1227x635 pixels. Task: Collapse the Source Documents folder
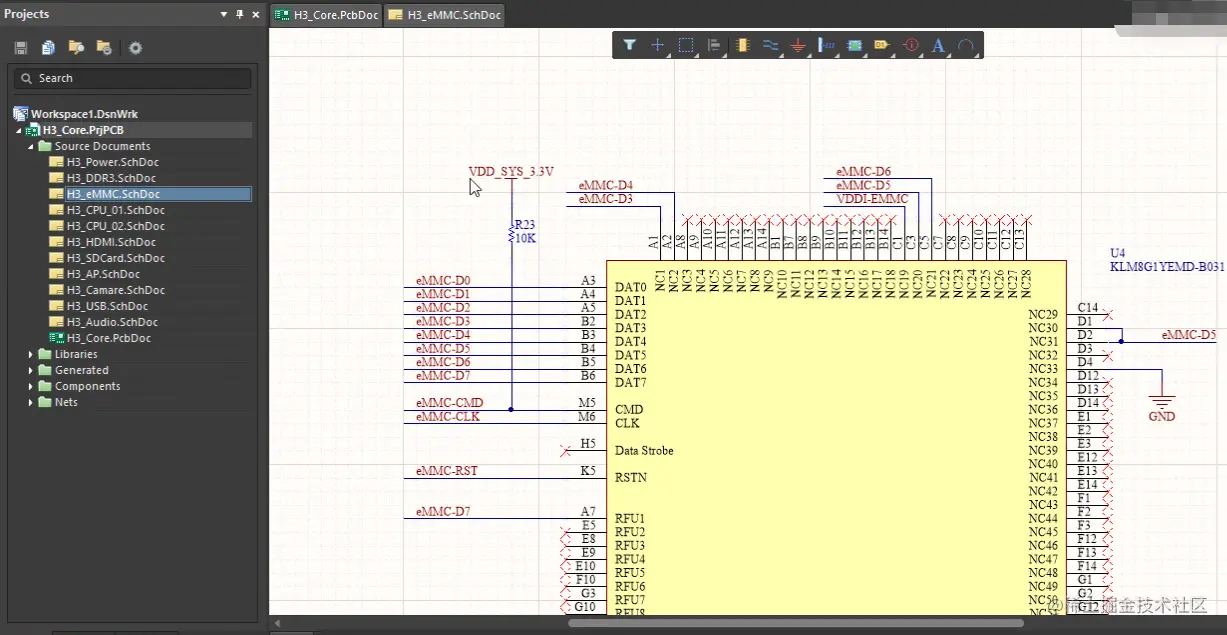[x=31, y=146]
